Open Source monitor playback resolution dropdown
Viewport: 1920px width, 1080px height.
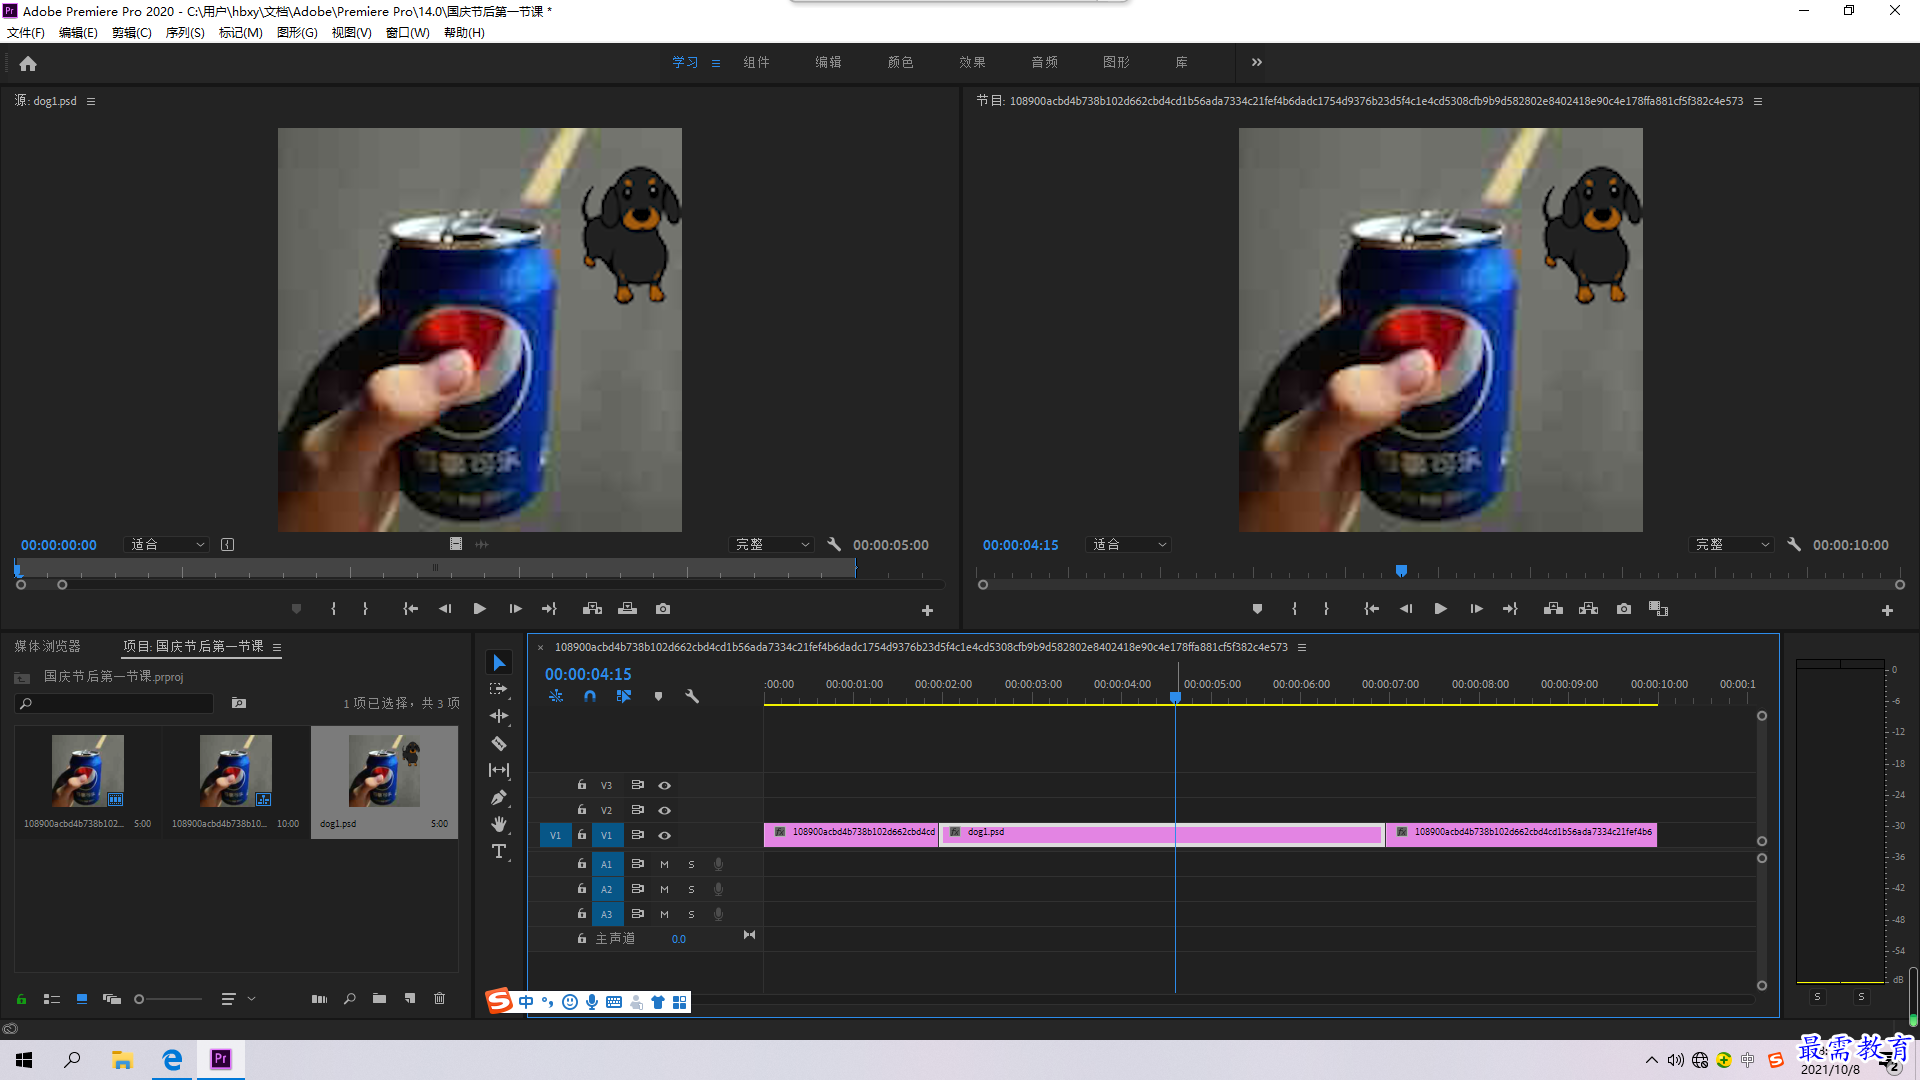tap(771, 545)
